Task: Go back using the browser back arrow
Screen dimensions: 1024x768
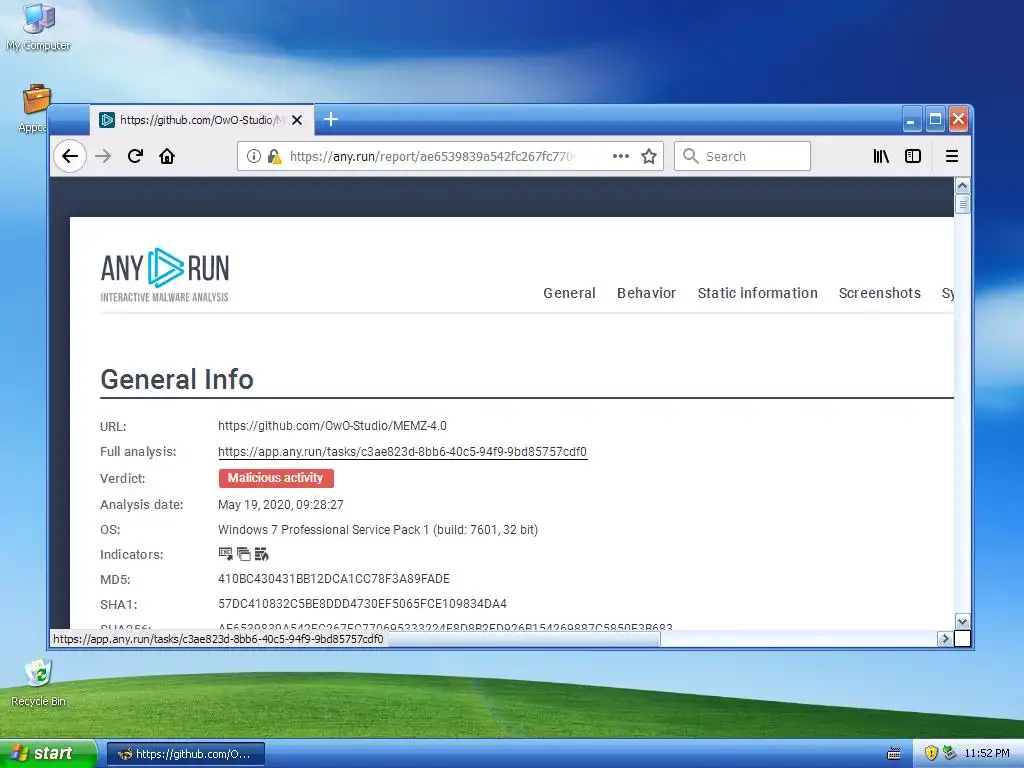Action: point(70,156)
